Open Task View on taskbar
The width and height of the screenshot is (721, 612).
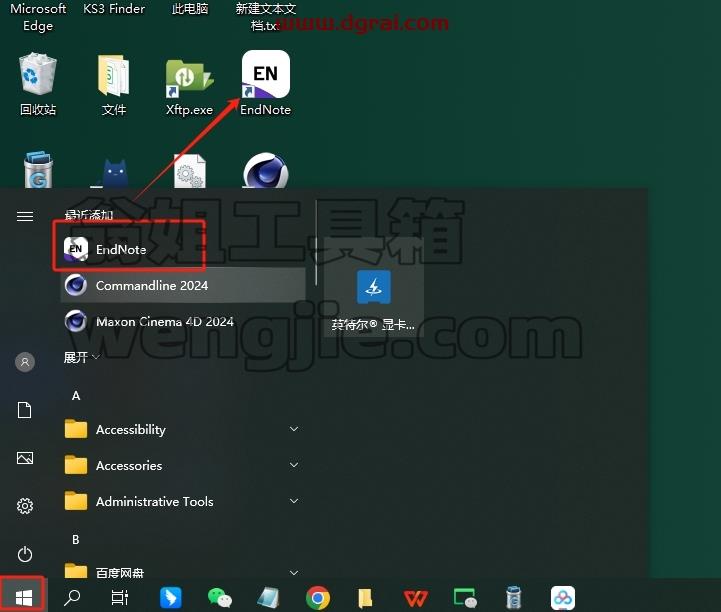point(120,597)
